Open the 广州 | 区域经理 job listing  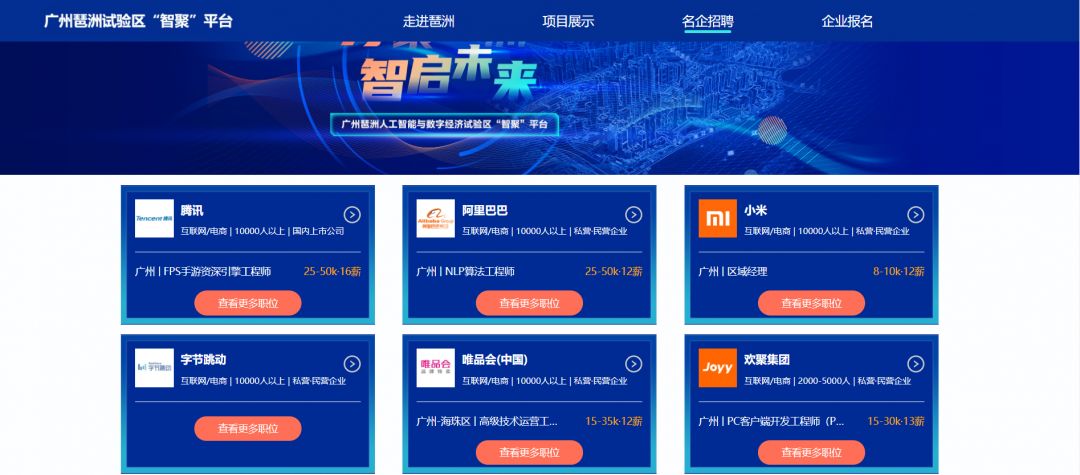point(733,272)
